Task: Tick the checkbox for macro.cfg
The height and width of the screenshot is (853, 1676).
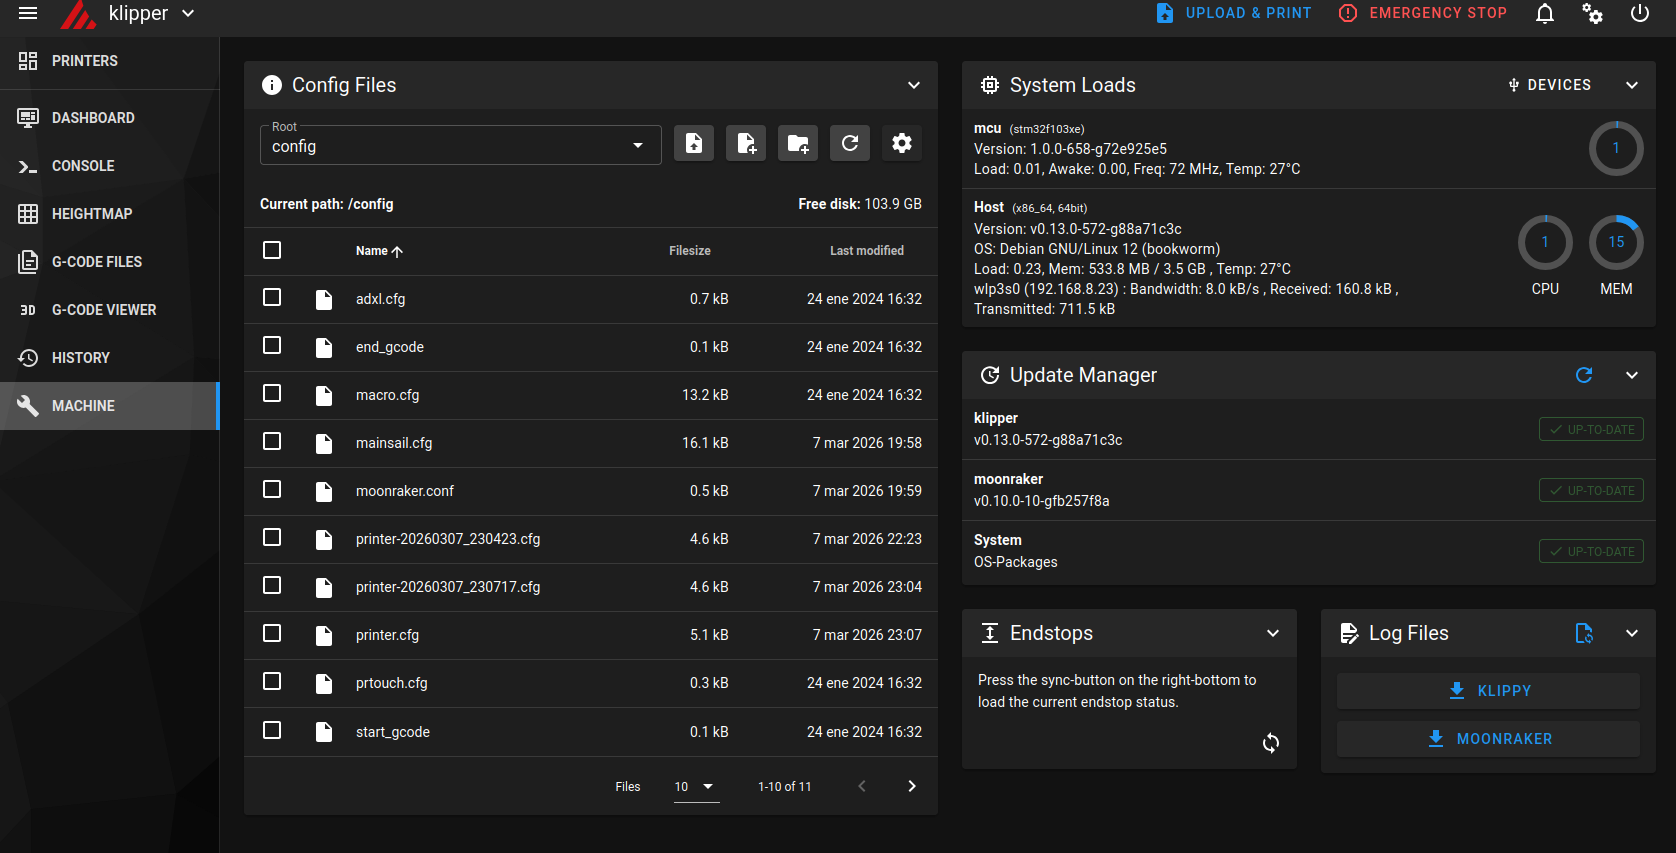Action: (x=272, y=394)
